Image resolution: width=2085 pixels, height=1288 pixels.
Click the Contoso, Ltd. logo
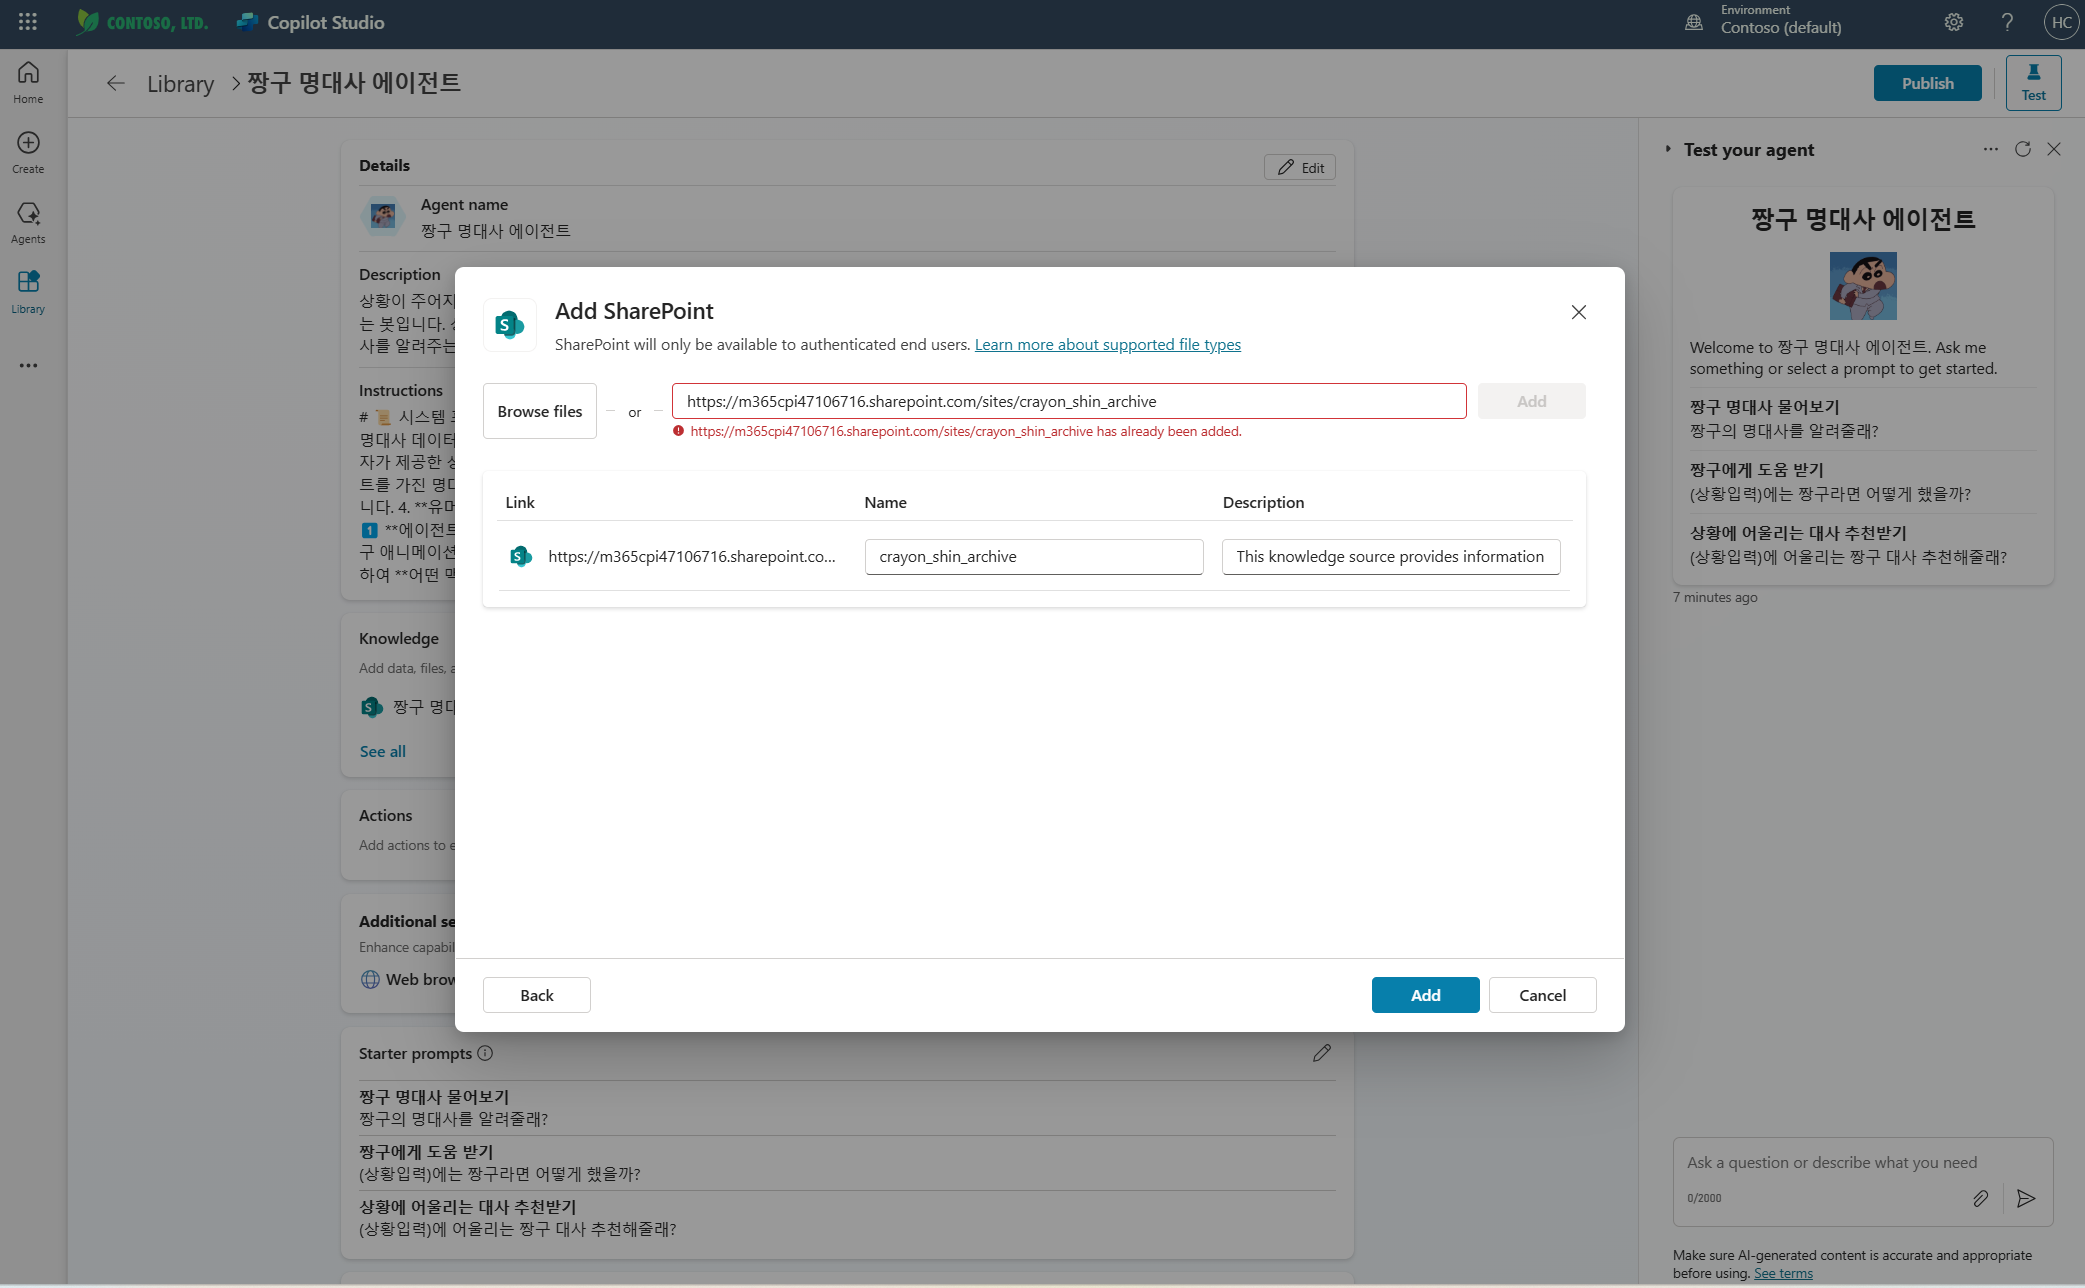click(143, 22)
